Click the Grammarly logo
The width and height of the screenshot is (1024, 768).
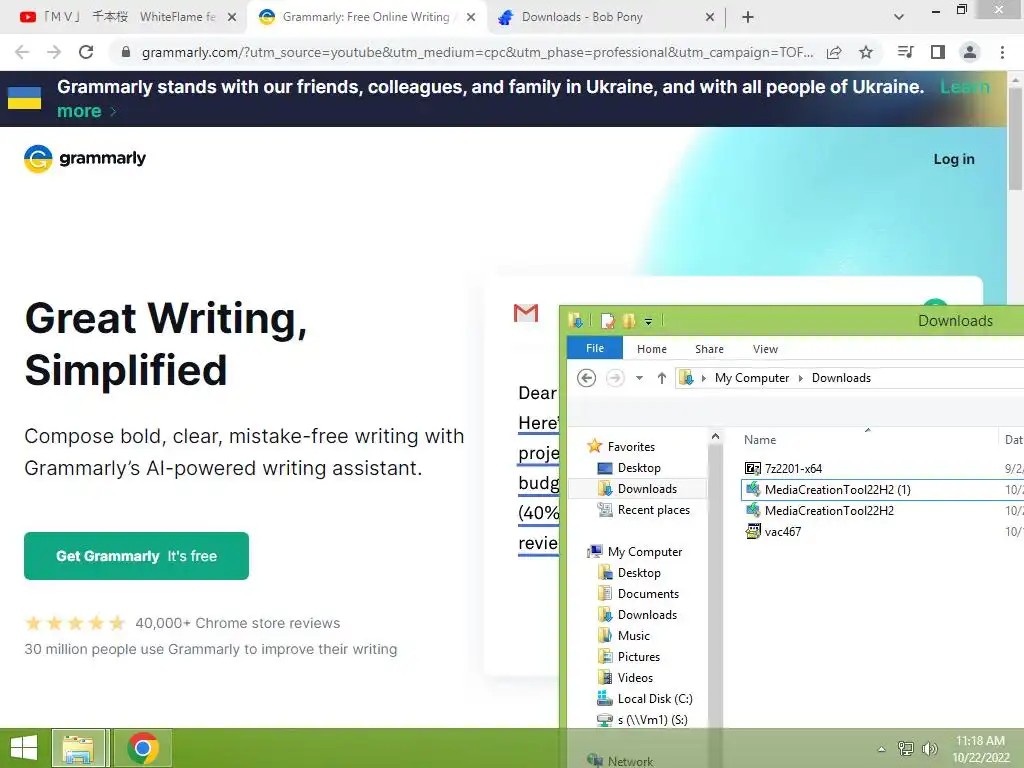[85, 159]
